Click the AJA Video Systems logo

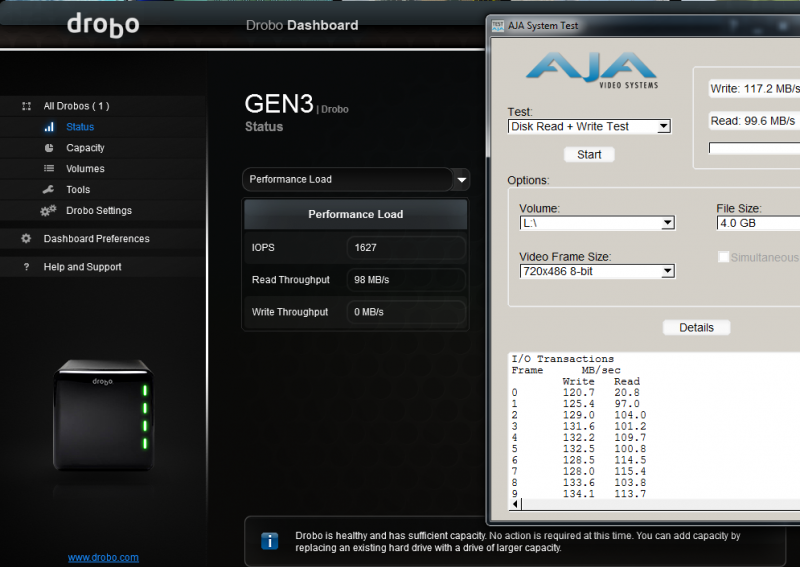(x=592, y=70)
